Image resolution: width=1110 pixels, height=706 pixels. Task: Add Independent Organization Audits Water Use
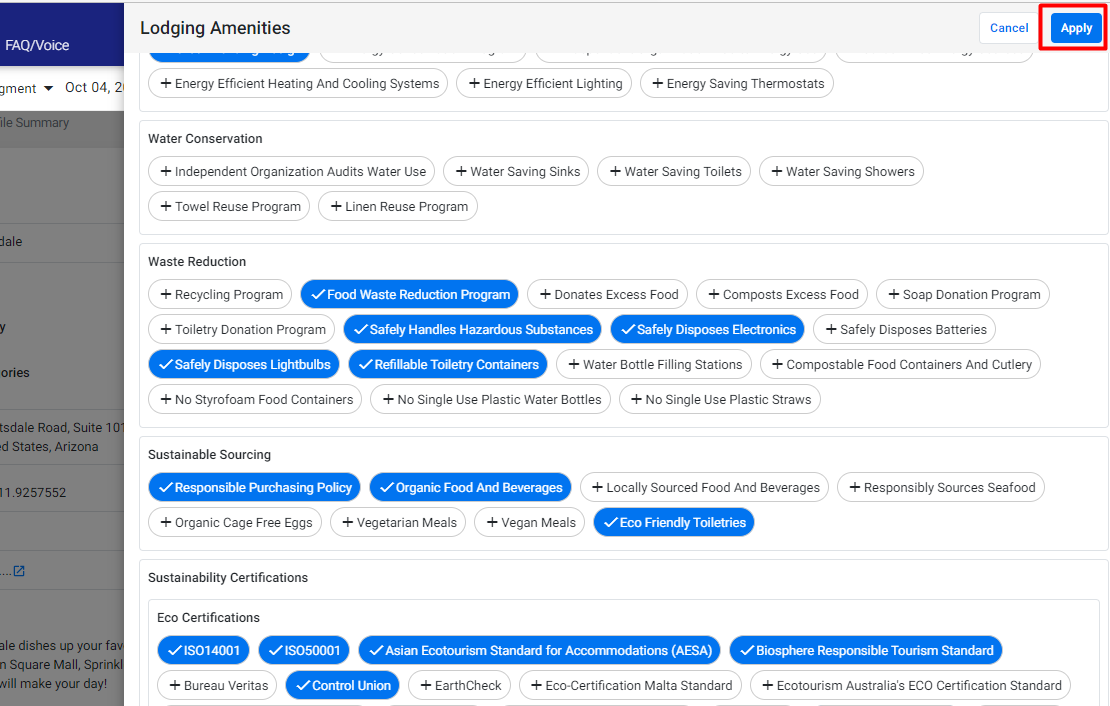coord(292,171)
